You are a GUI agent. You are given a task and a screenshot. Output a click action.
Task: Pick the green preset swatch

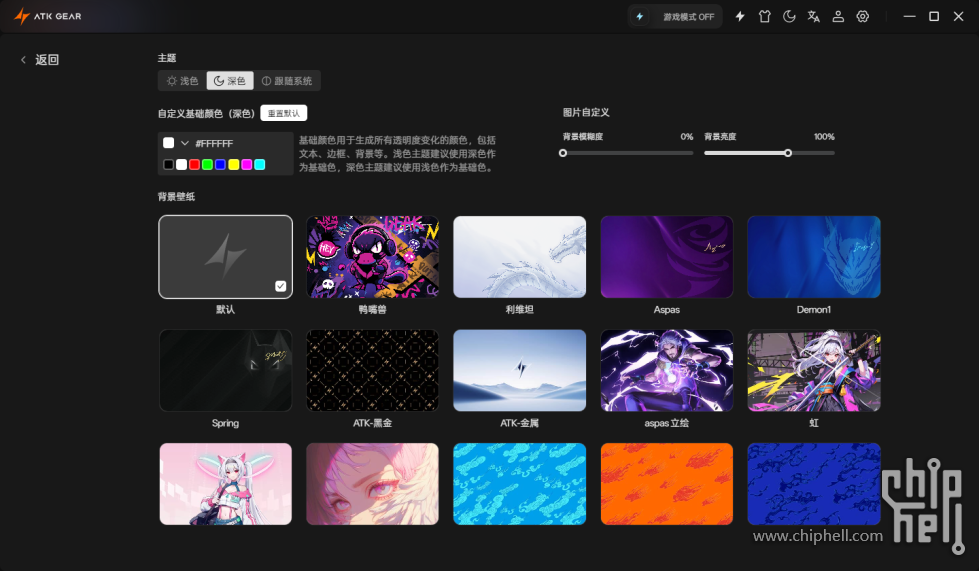pyautogui.click(x=207, y=165)
